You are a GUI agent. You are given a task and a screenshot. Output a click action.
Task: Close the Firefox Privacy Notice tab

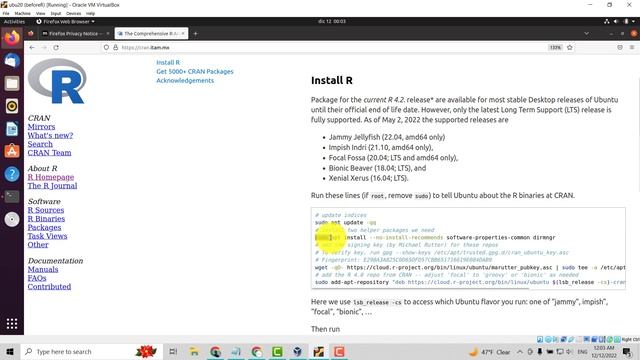[108, 33]
